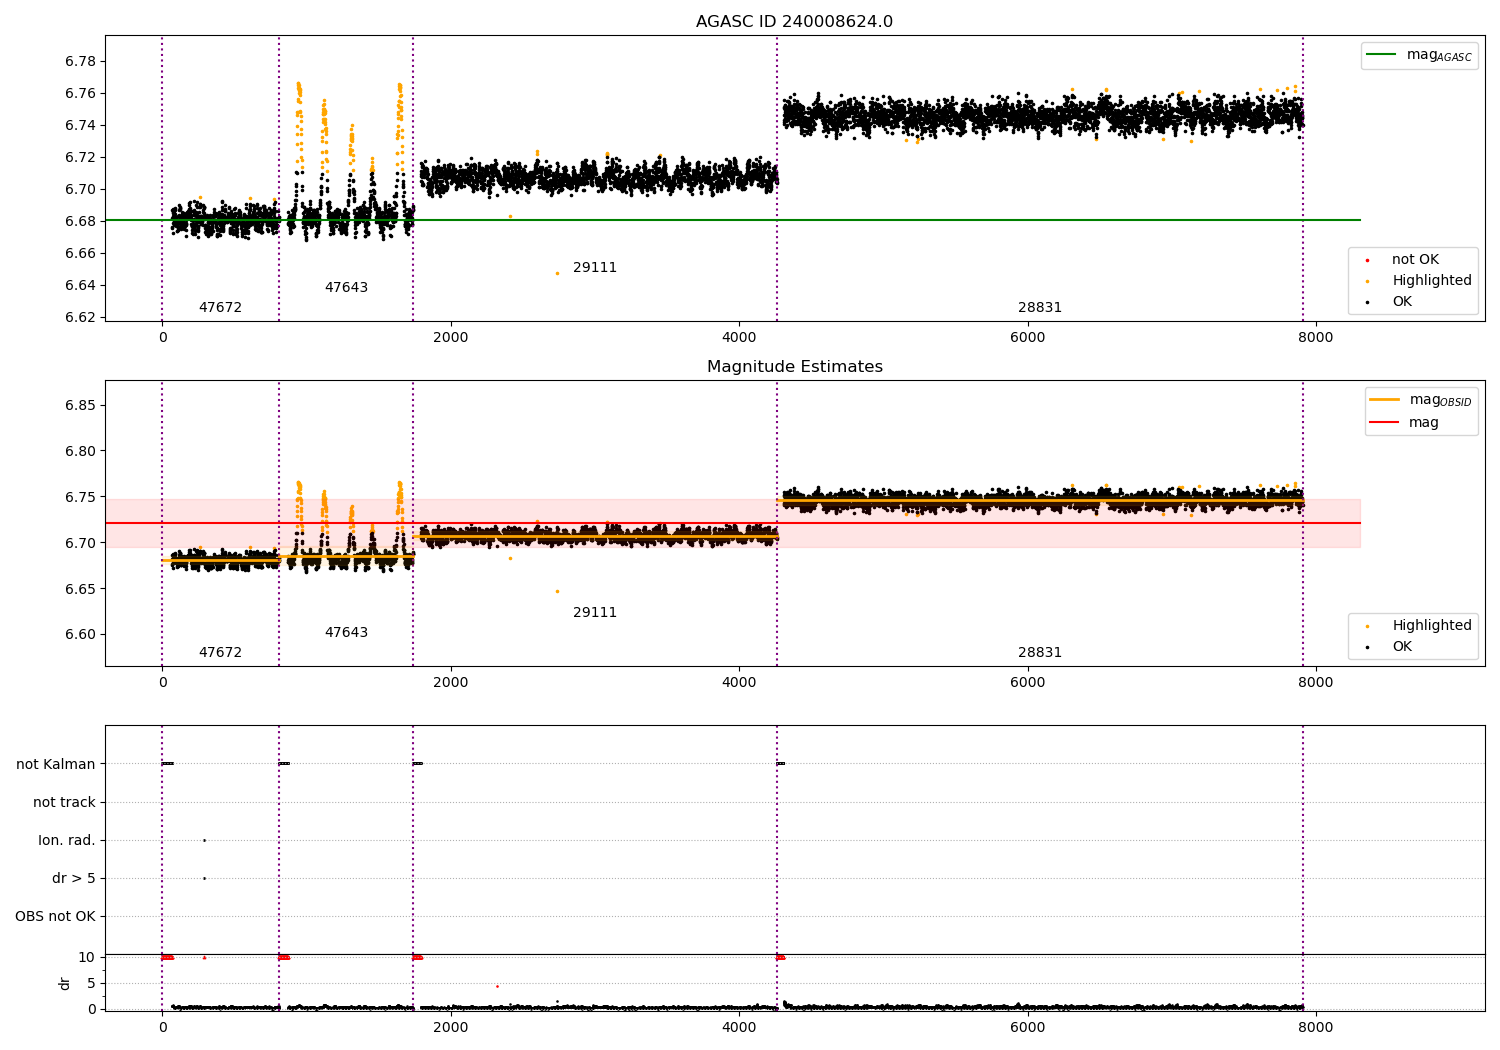1500x1050 pixels.
Task: Click the 'Magnitude Estimates' plot title
Action: point(794,367)
